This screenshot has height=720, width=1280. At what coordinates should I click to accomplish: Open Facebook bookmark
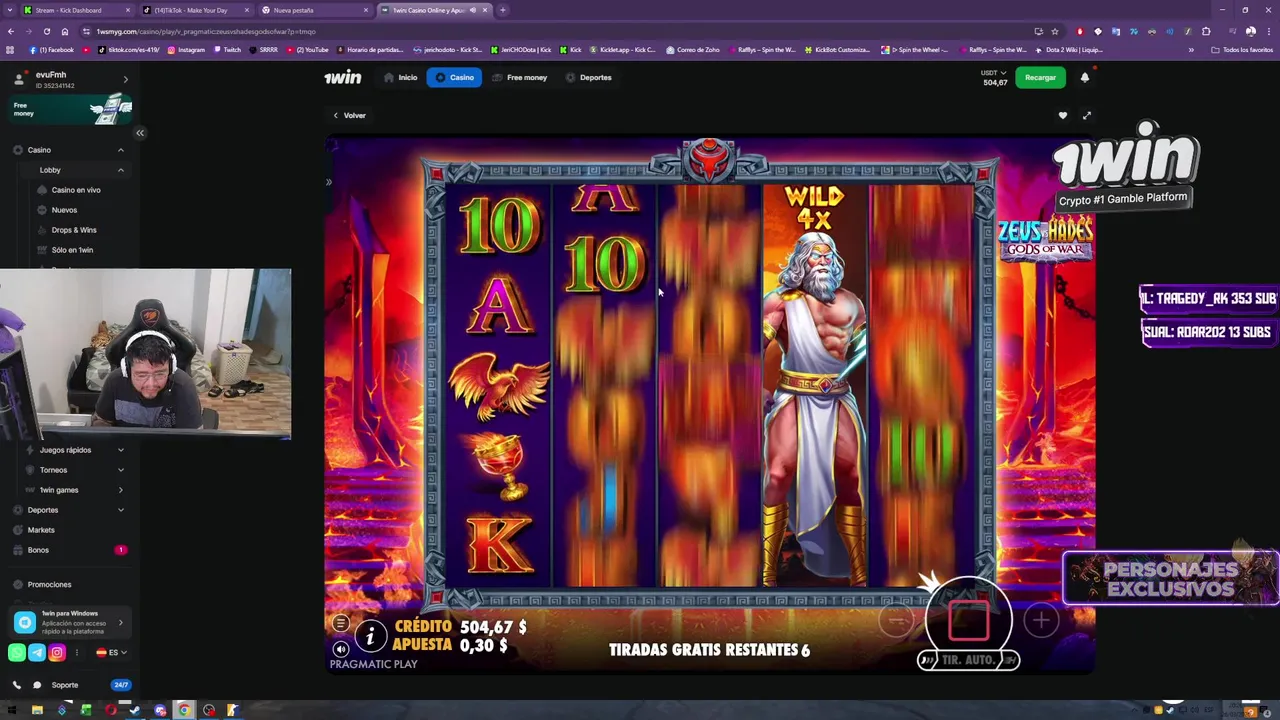tap(52, 50)
